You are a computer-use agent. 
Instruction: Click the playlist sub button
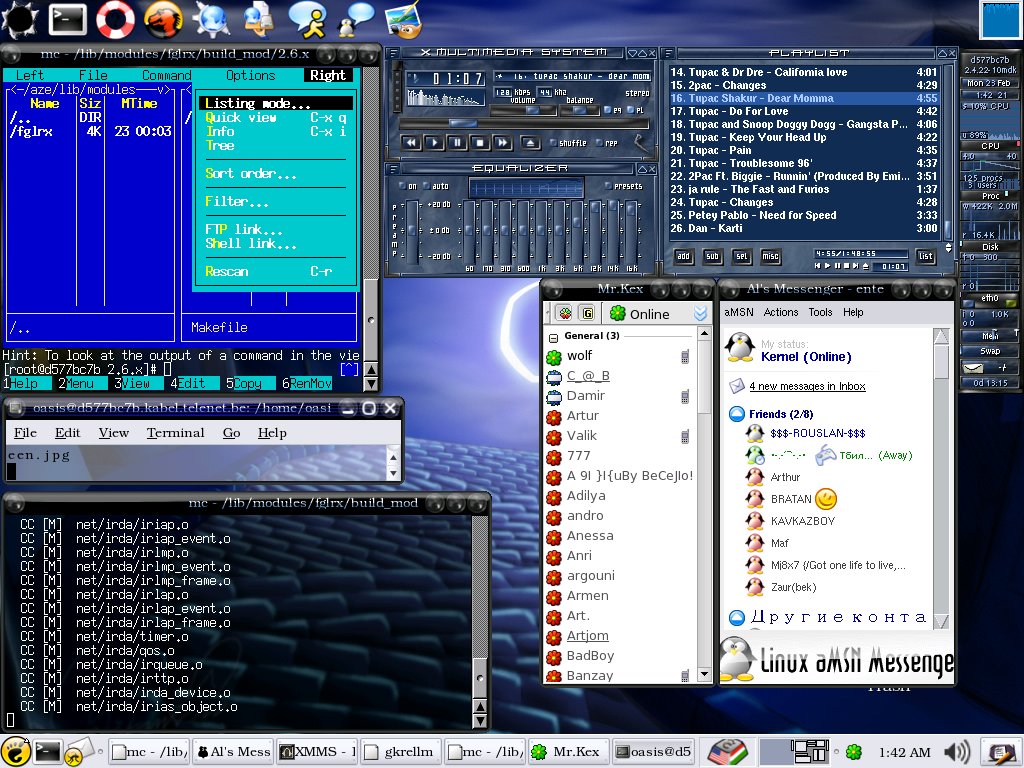[712, 257]
